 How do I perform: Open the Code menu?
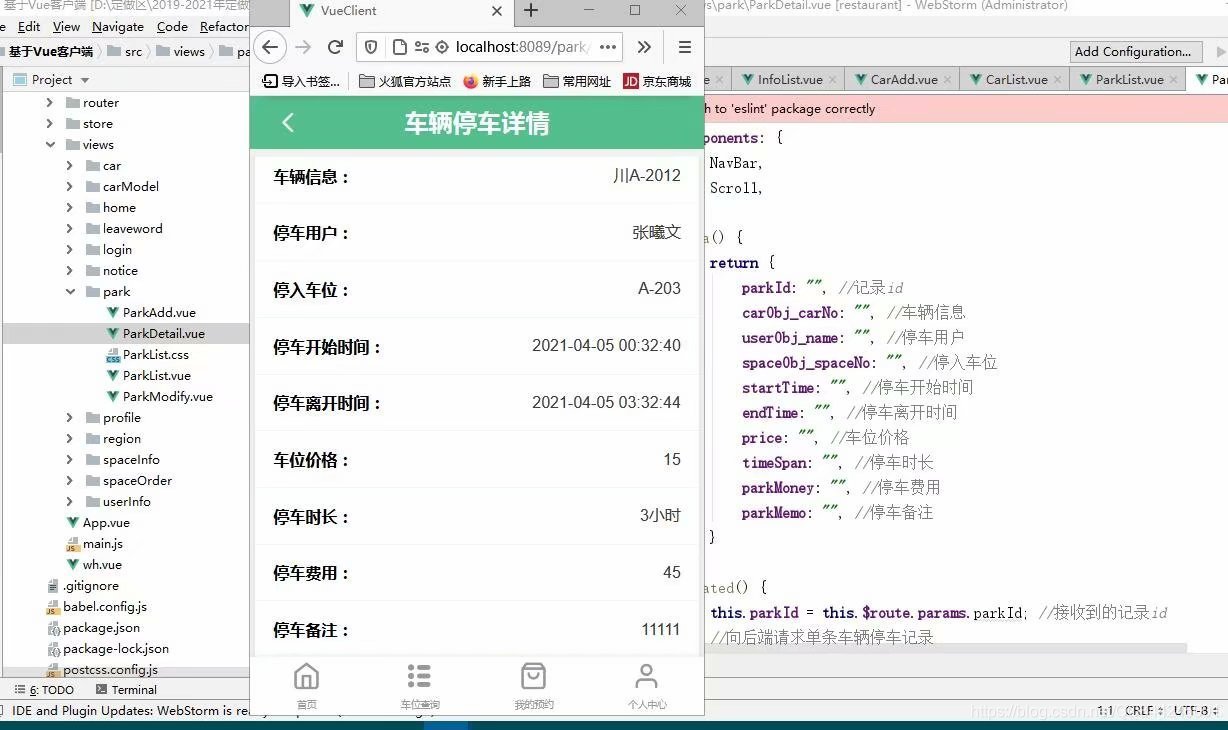[x=172, y=26]
